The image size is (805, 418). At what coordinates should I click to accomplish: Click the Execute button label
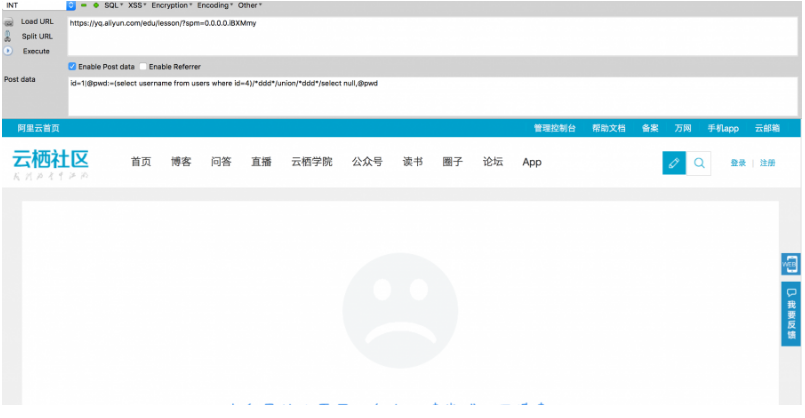[36, 51]
